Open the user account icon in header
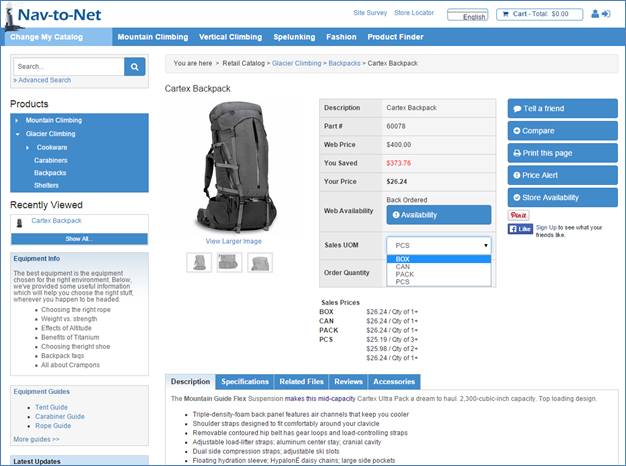The width and height of the screenshot is (626, 466). [x=595, y=14]
